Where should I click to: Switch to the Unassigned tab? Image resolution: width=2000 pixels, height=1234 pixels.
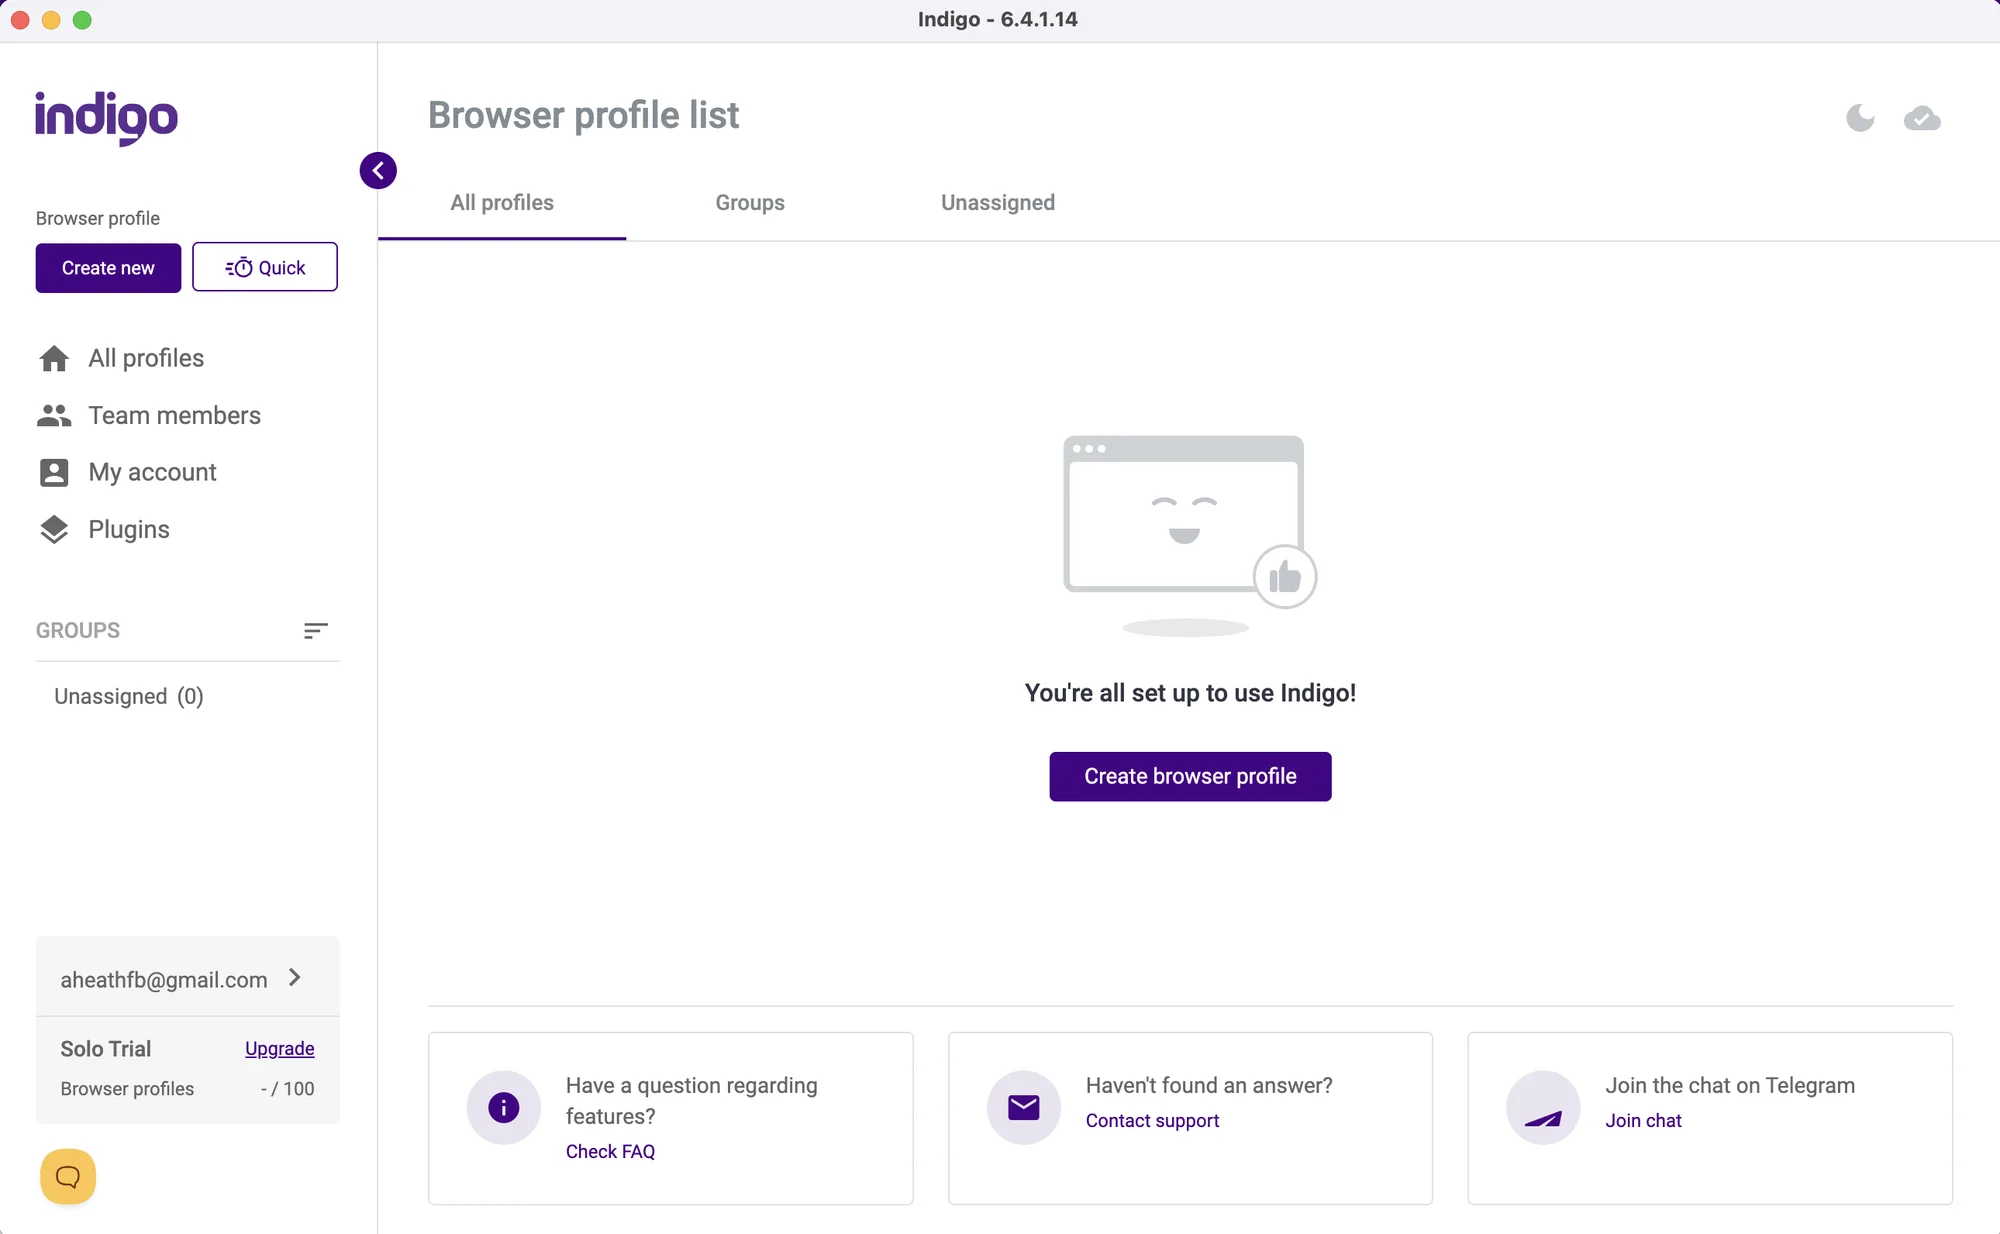998,203
